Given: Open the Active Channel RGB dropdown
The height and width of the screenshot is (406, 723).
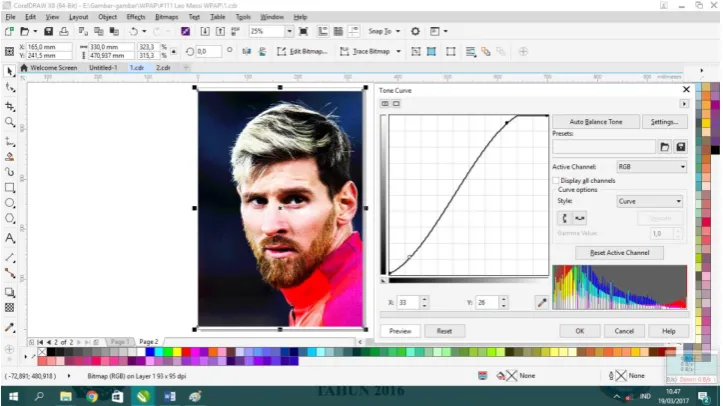Looking at the screenshot, I should coord(652,167).
